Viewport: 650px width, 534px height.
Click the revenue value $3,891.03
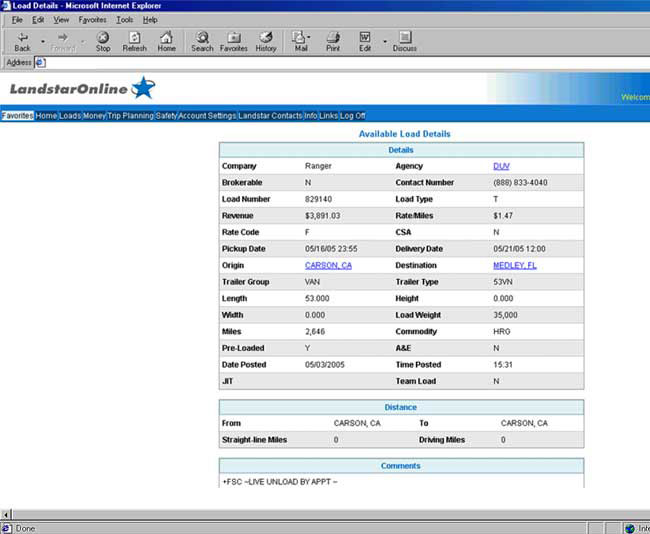pos(323,216)
